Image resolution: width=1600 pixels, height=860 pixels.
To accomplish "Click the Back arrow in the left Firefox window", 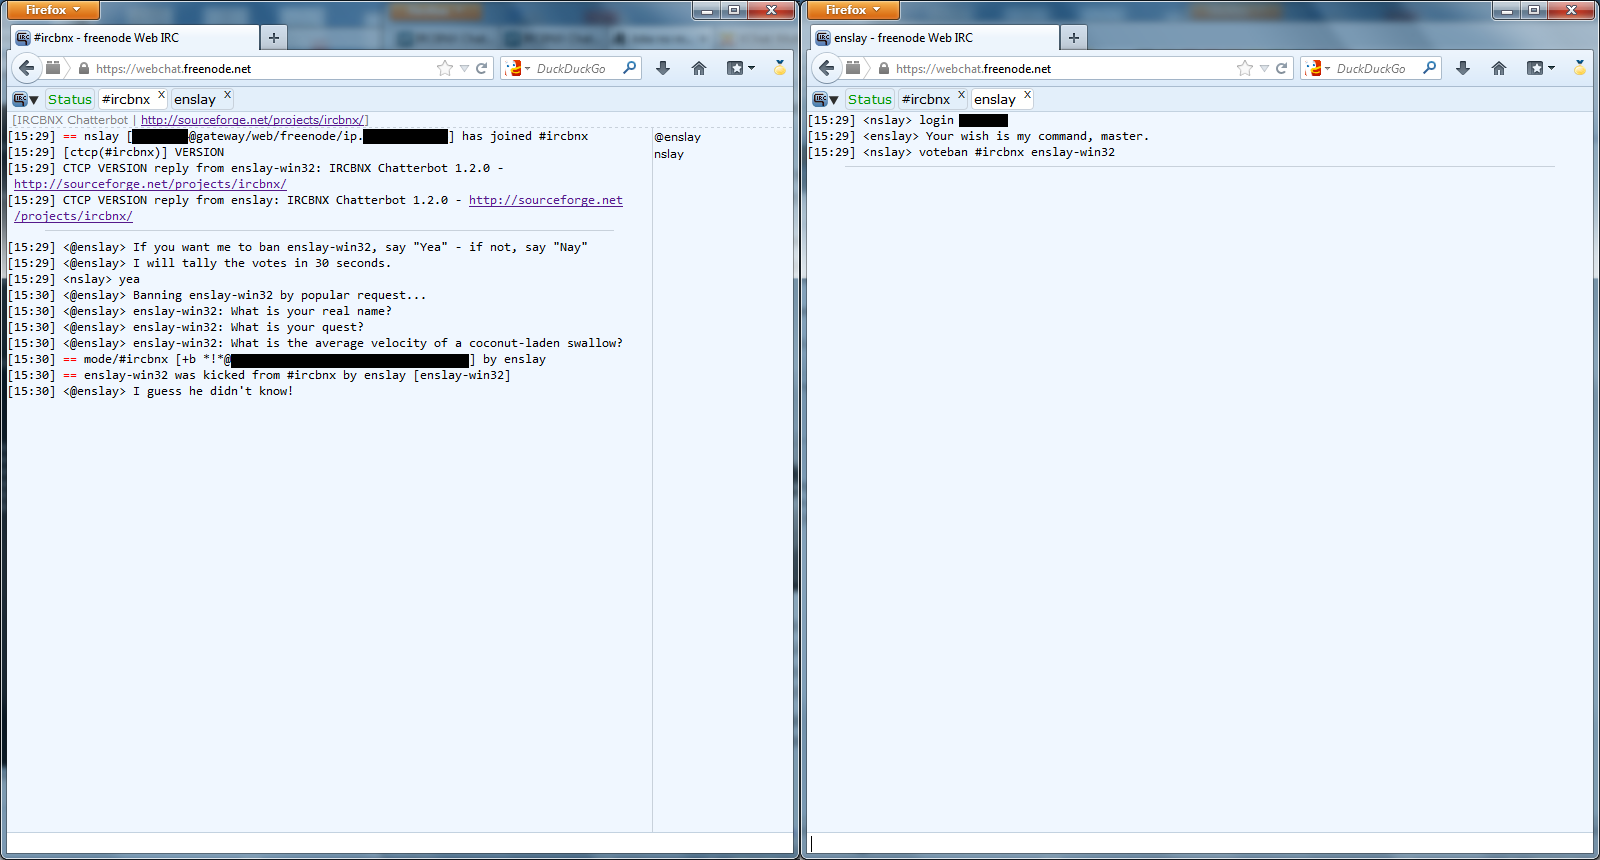I will coord(27,68).
